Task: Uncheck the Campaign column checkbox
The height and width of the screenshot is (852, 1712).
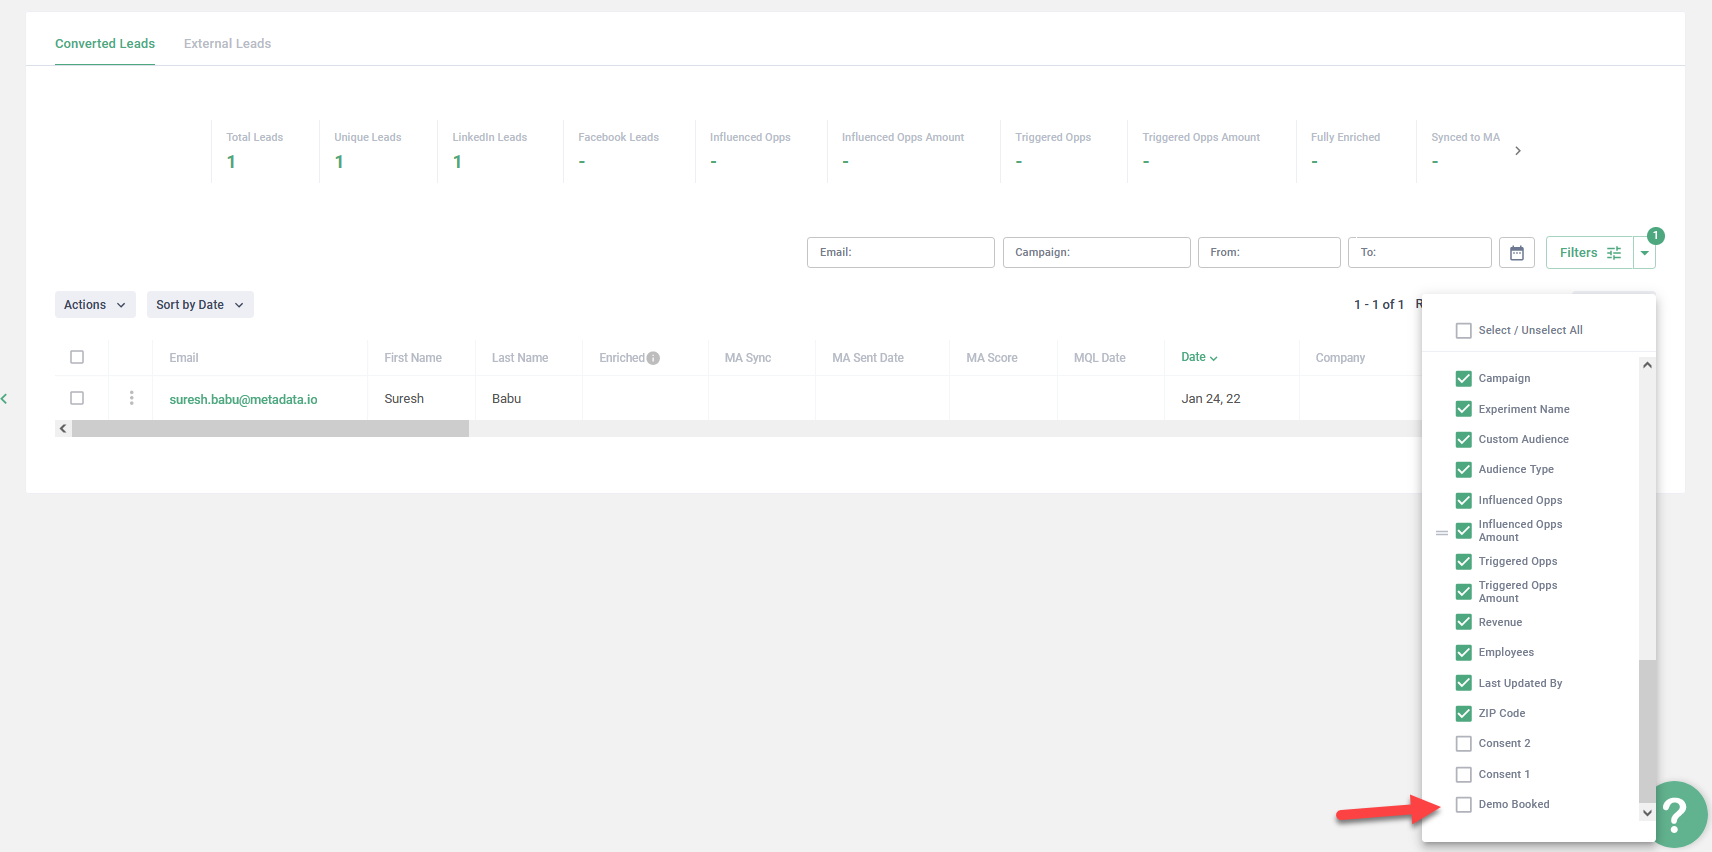Action: click(1463, 379)
